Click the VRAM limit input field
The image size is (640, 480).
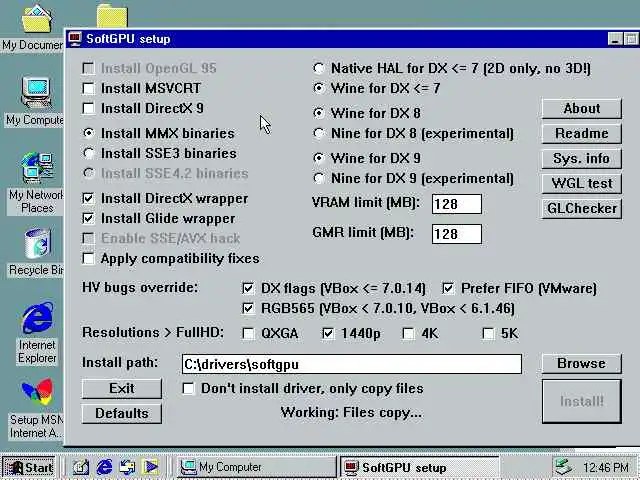(x=457, y=204)
